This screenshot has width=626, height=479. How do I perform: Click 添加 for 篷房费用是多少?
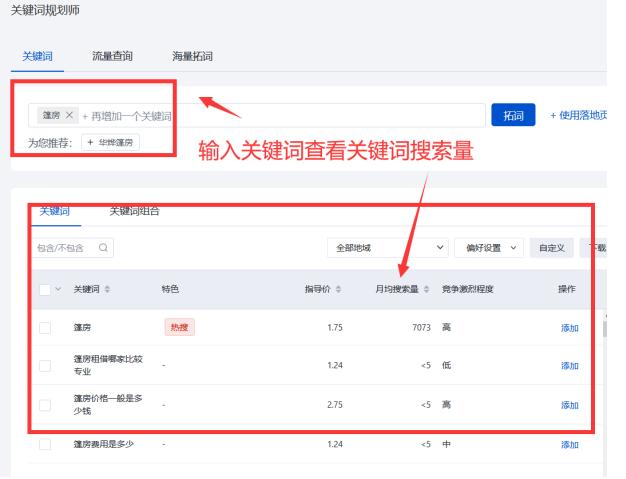pyautogui.click(x=569, y=444)
